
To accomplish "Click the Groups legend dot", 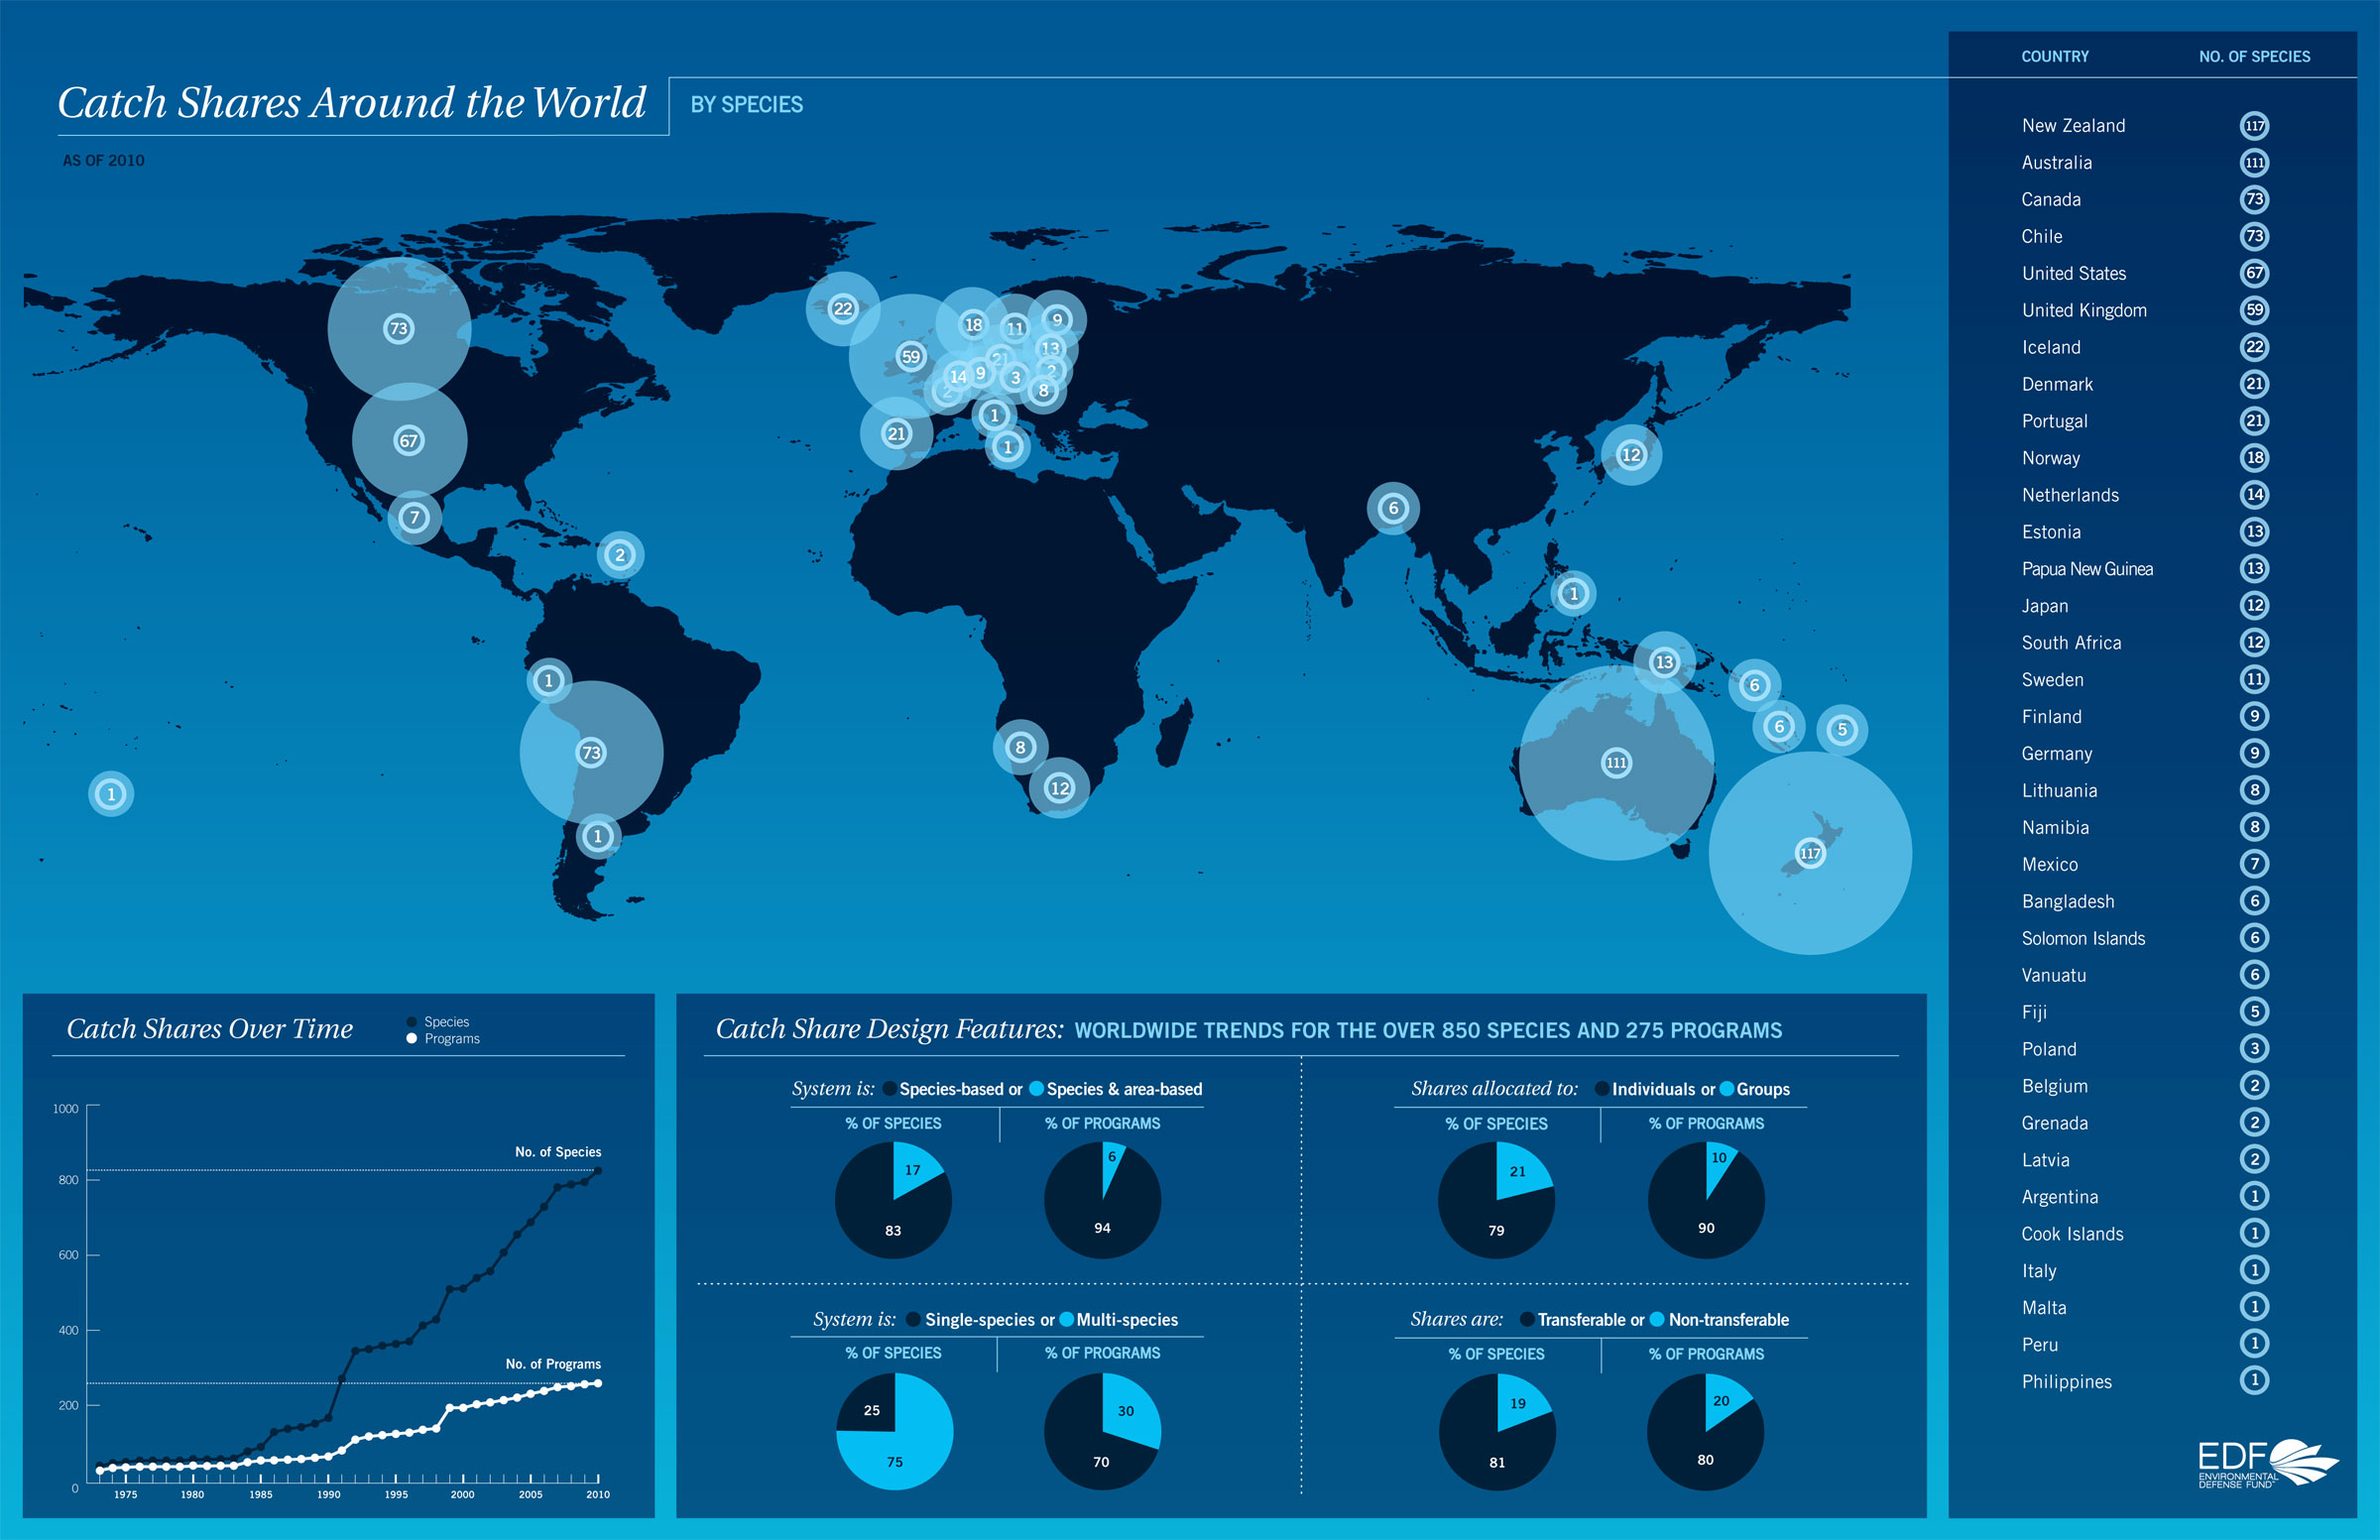I will point(1726,1089).
